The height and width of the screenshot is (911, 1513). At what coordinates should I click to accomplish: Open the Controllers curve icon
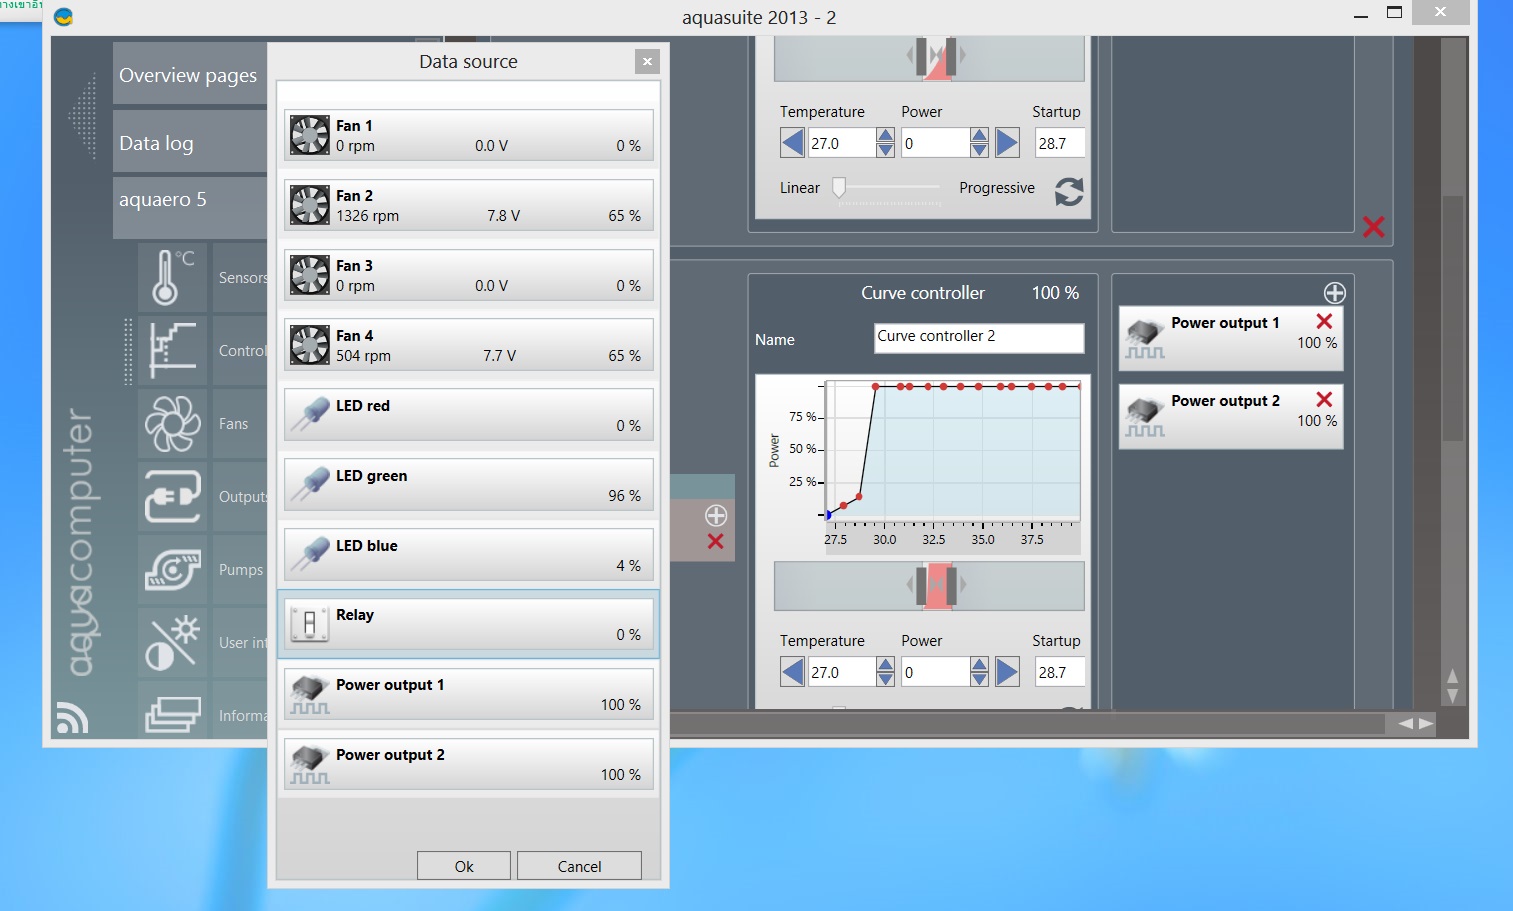coord(172,350)
